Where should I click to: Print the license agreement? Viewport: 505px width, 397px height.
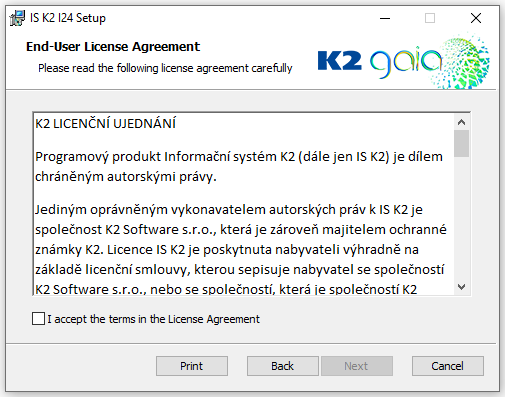click(192, 366)
